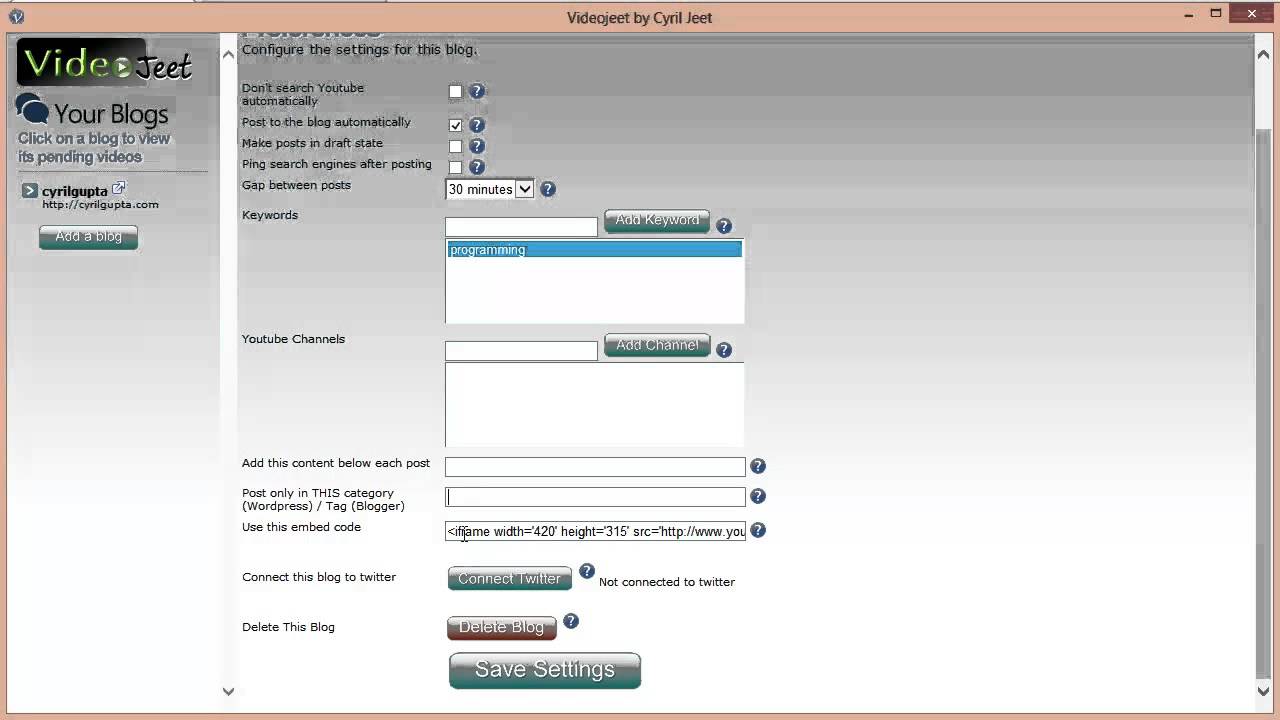Viewport: 1280px width, 720px height.
Task: Open help icon beside Add Channel
Action: [724, 350]
